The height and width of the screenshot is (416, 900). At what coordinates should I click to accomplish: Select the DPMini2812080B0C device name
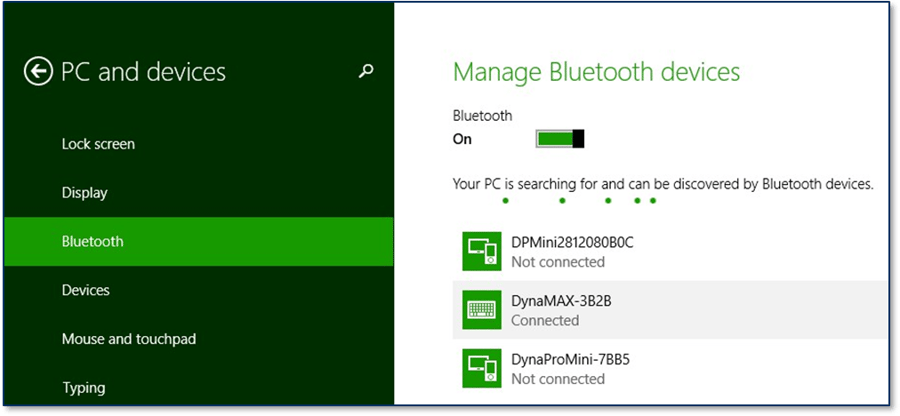(572, 242)
